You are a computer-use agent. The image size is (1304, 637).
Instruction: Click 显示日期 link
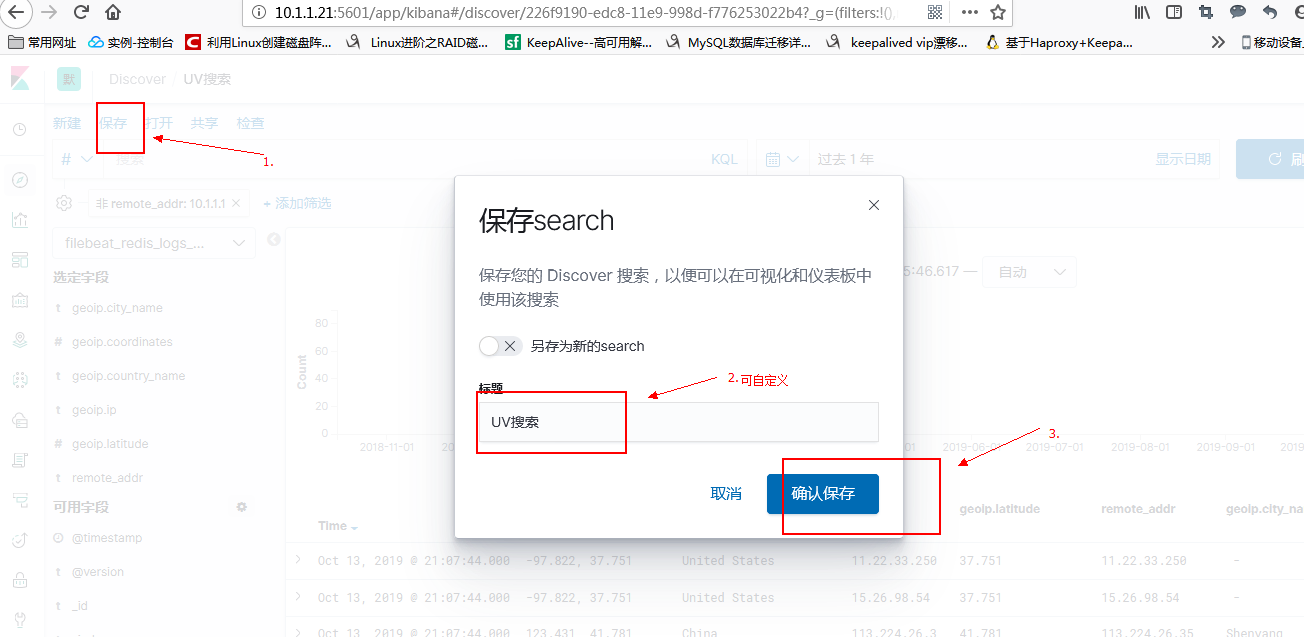click(1183, 159)
